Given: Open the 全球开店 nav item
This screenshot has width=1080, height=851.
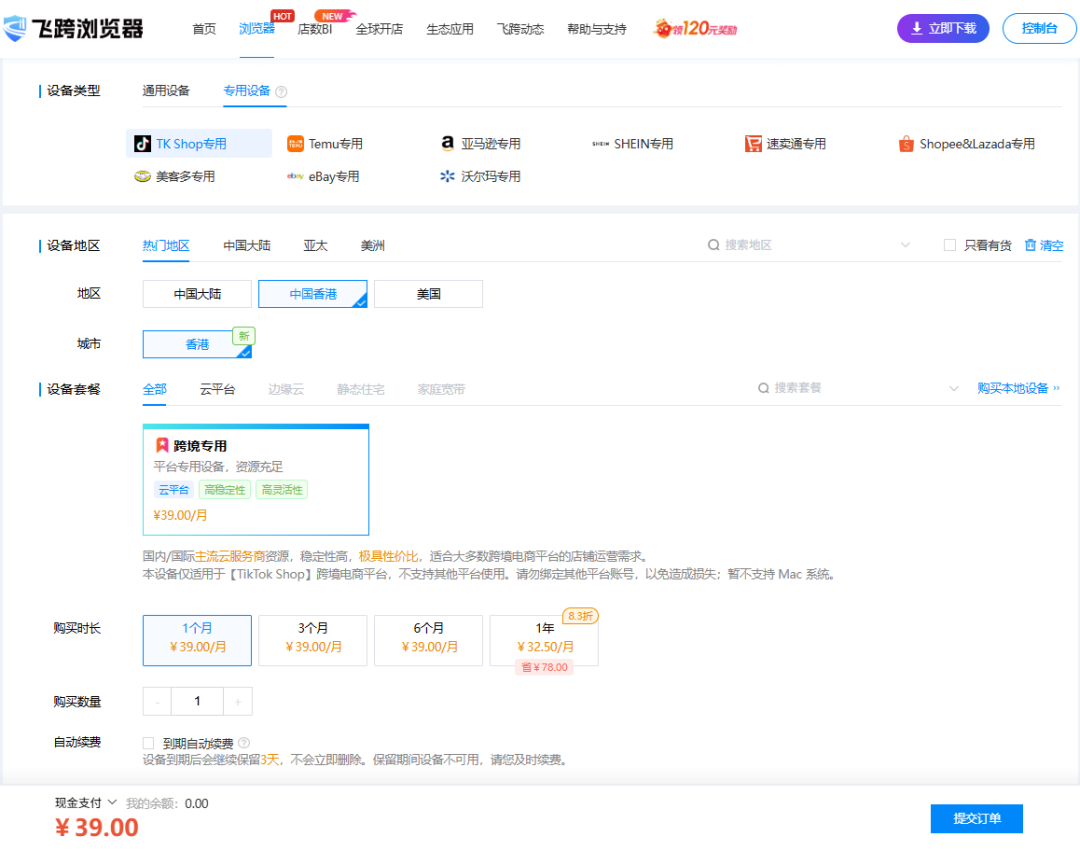Looking at the screenshot, I should 380,29.
